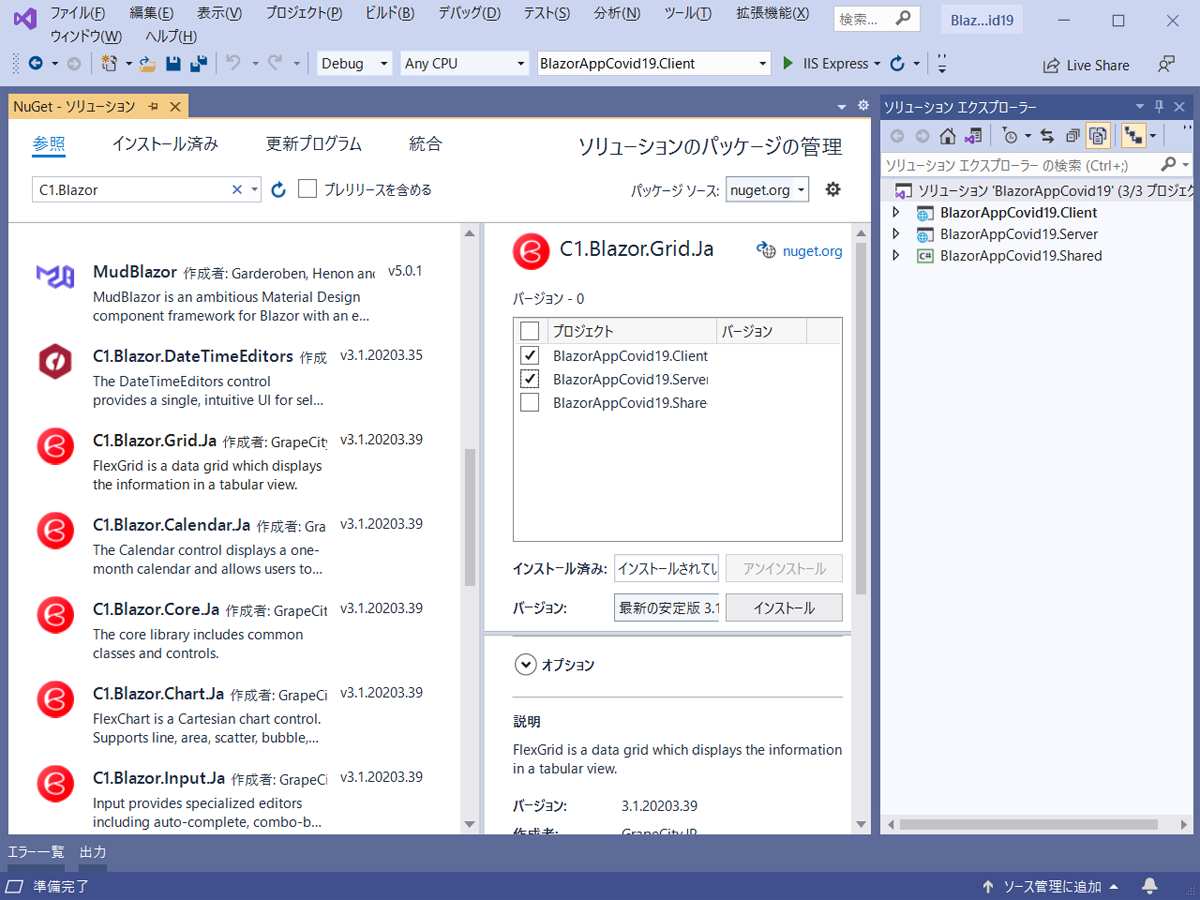
Task: Open the nuget.org link for package
Action: tap(812, 251)
